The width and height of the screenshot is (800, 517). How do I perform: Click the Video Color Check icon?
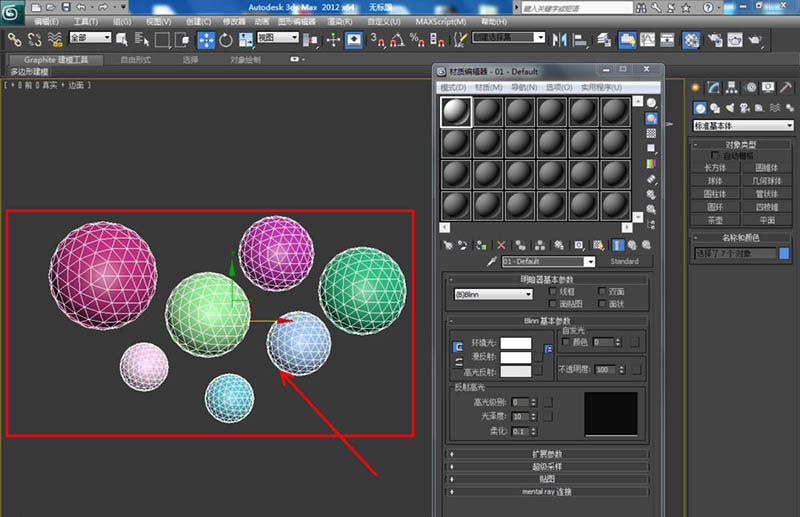[652, 163]
